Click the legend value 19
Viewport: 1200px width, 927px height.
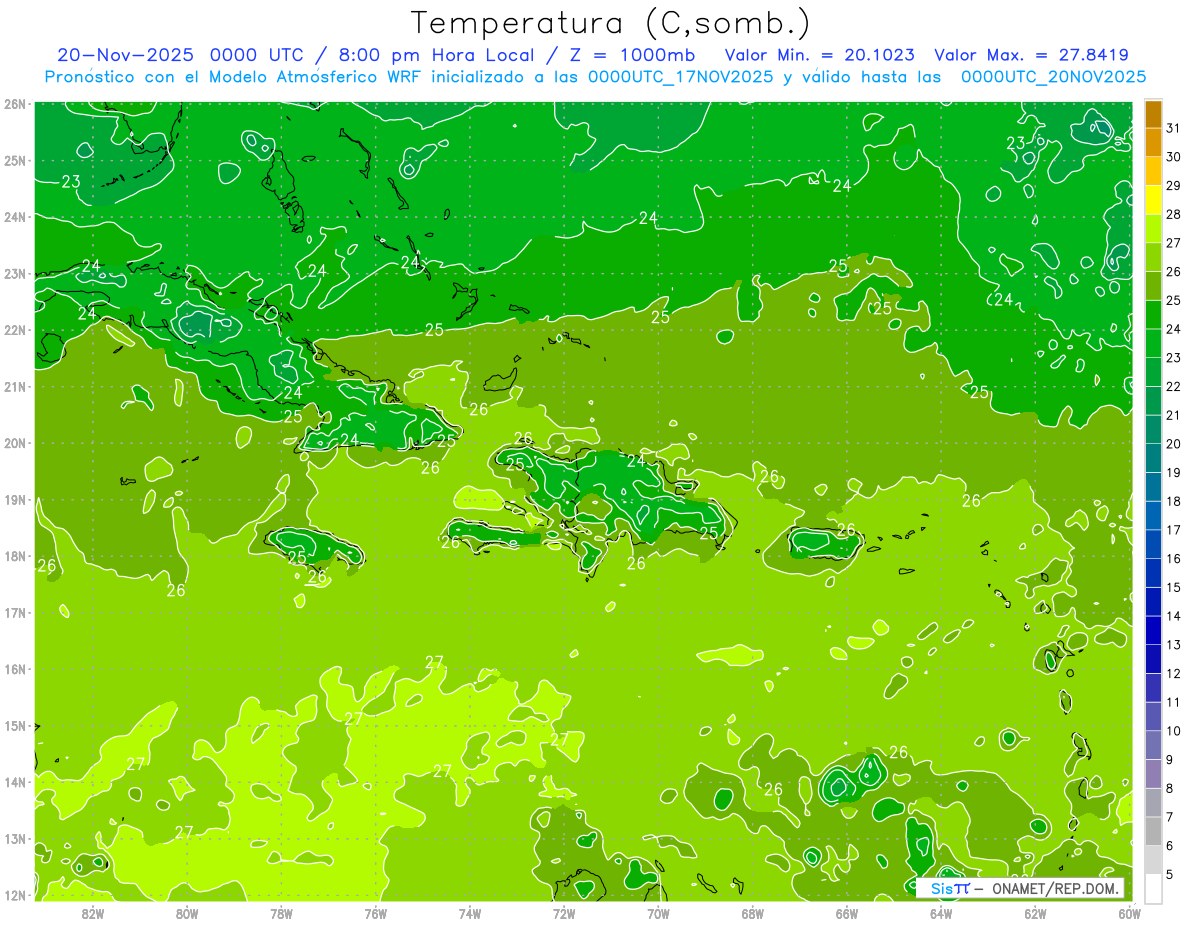pos(1174,473)
